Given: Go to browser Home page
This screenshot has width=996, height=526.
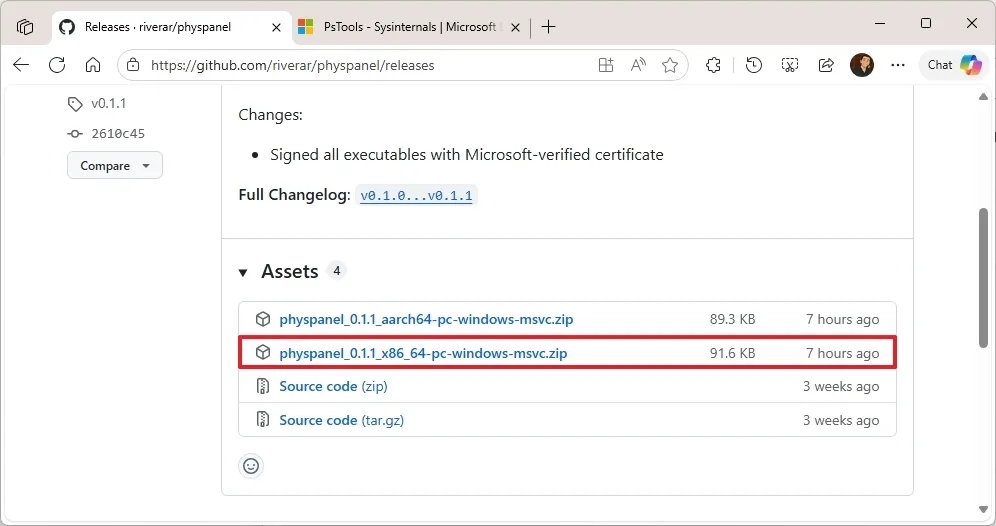Looking at the screenshot, I should point(93,65).
